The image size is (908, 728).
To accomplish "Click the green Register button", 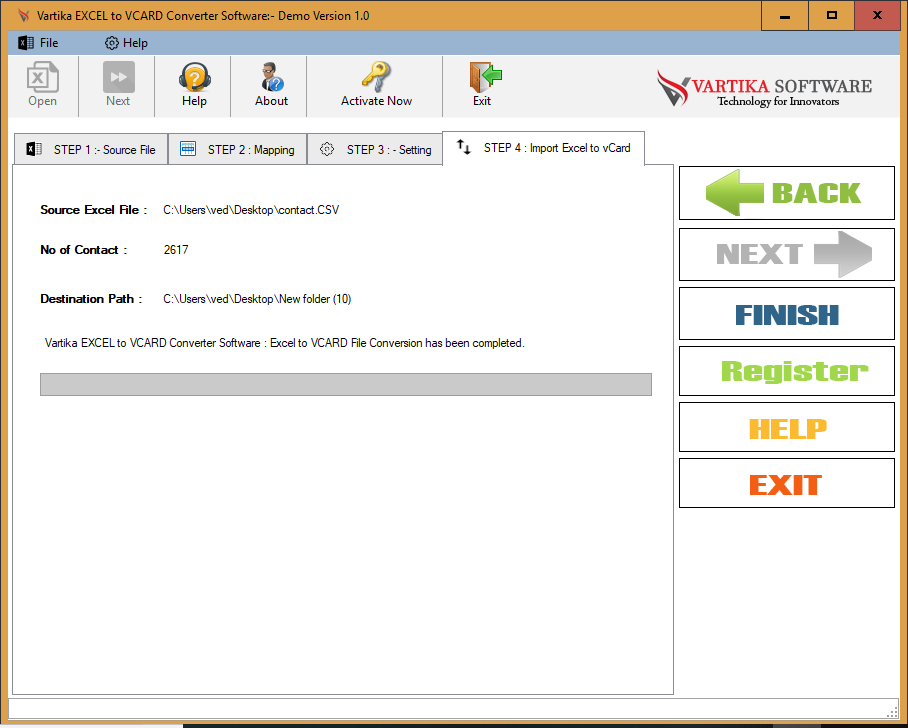I will pos(786,371).
